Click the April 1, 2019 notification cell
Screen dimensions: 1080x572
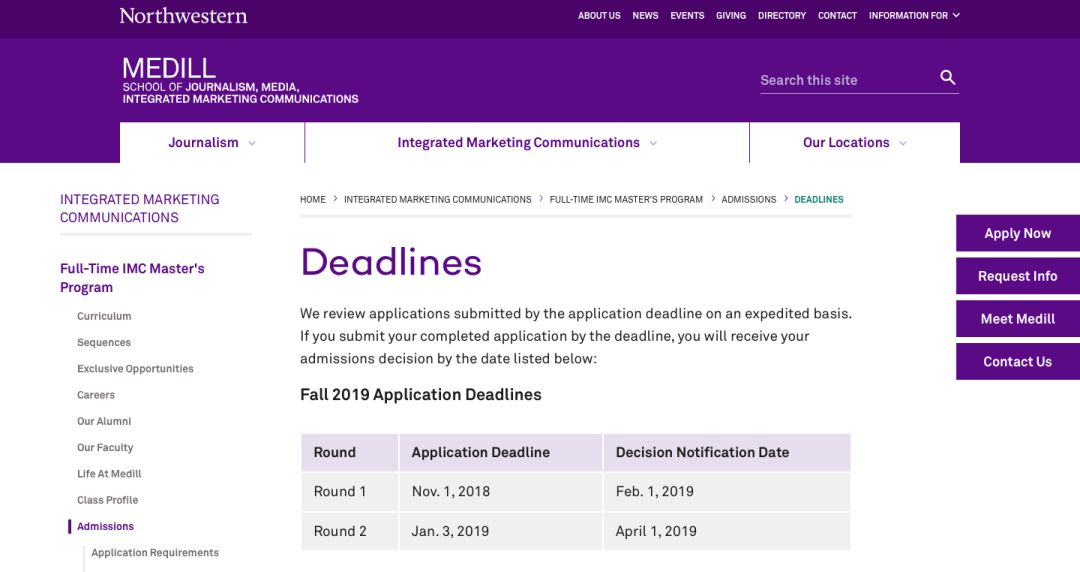tap(727, 531)
